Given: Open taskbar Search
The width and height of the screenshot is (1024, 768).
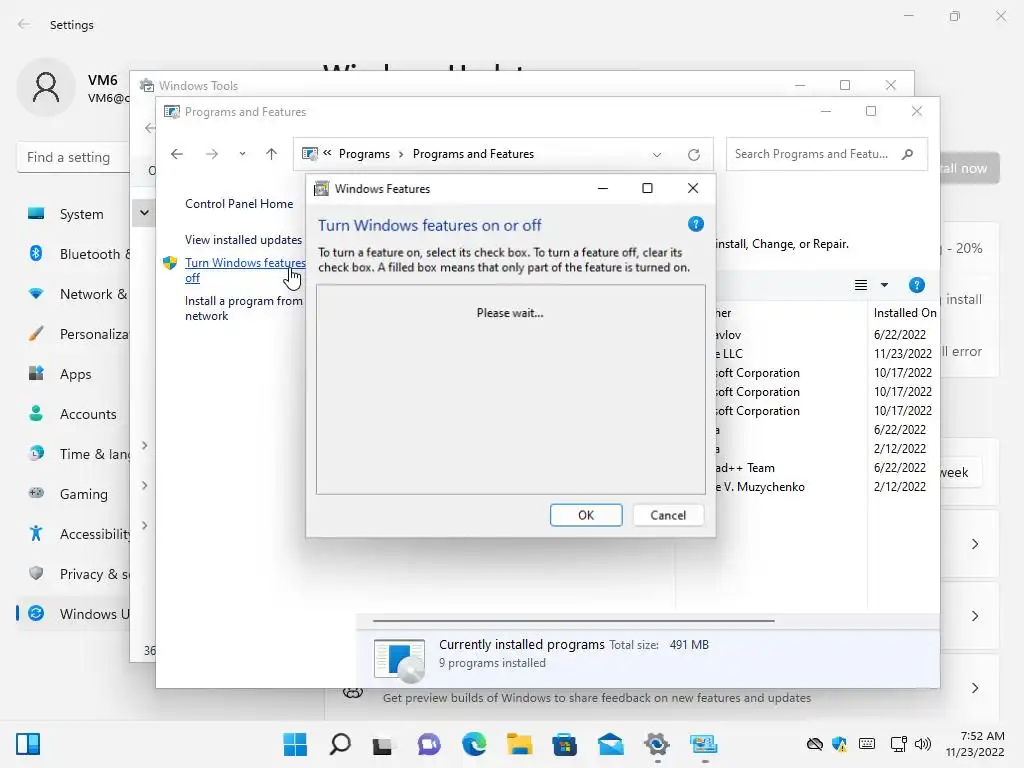Looking at the screenshot, I should click(x=340, y=744).
